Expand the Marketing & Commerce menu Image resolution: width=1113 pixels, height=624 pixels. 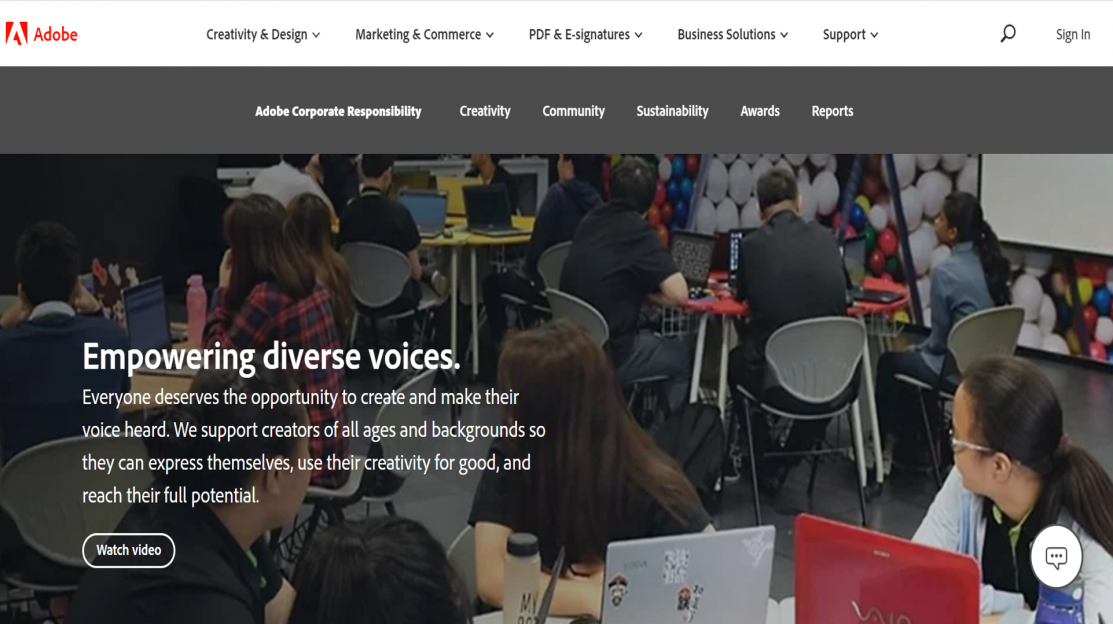coord(424,34)
